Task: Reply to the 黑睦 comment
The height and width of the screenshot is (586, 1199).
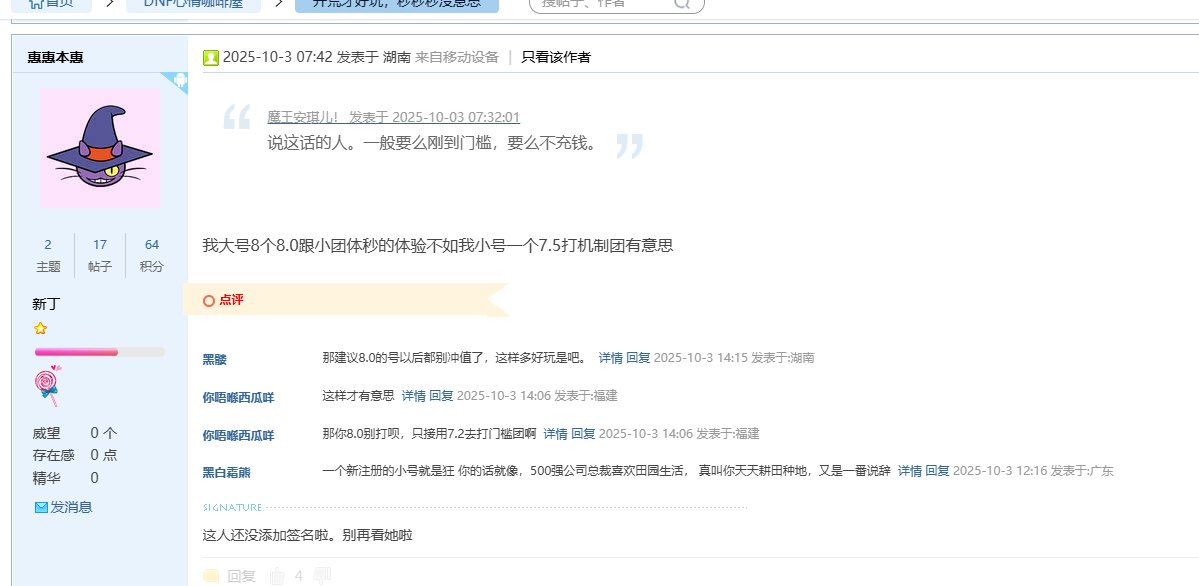Action: pyautogui.click(x=638, y=357)
